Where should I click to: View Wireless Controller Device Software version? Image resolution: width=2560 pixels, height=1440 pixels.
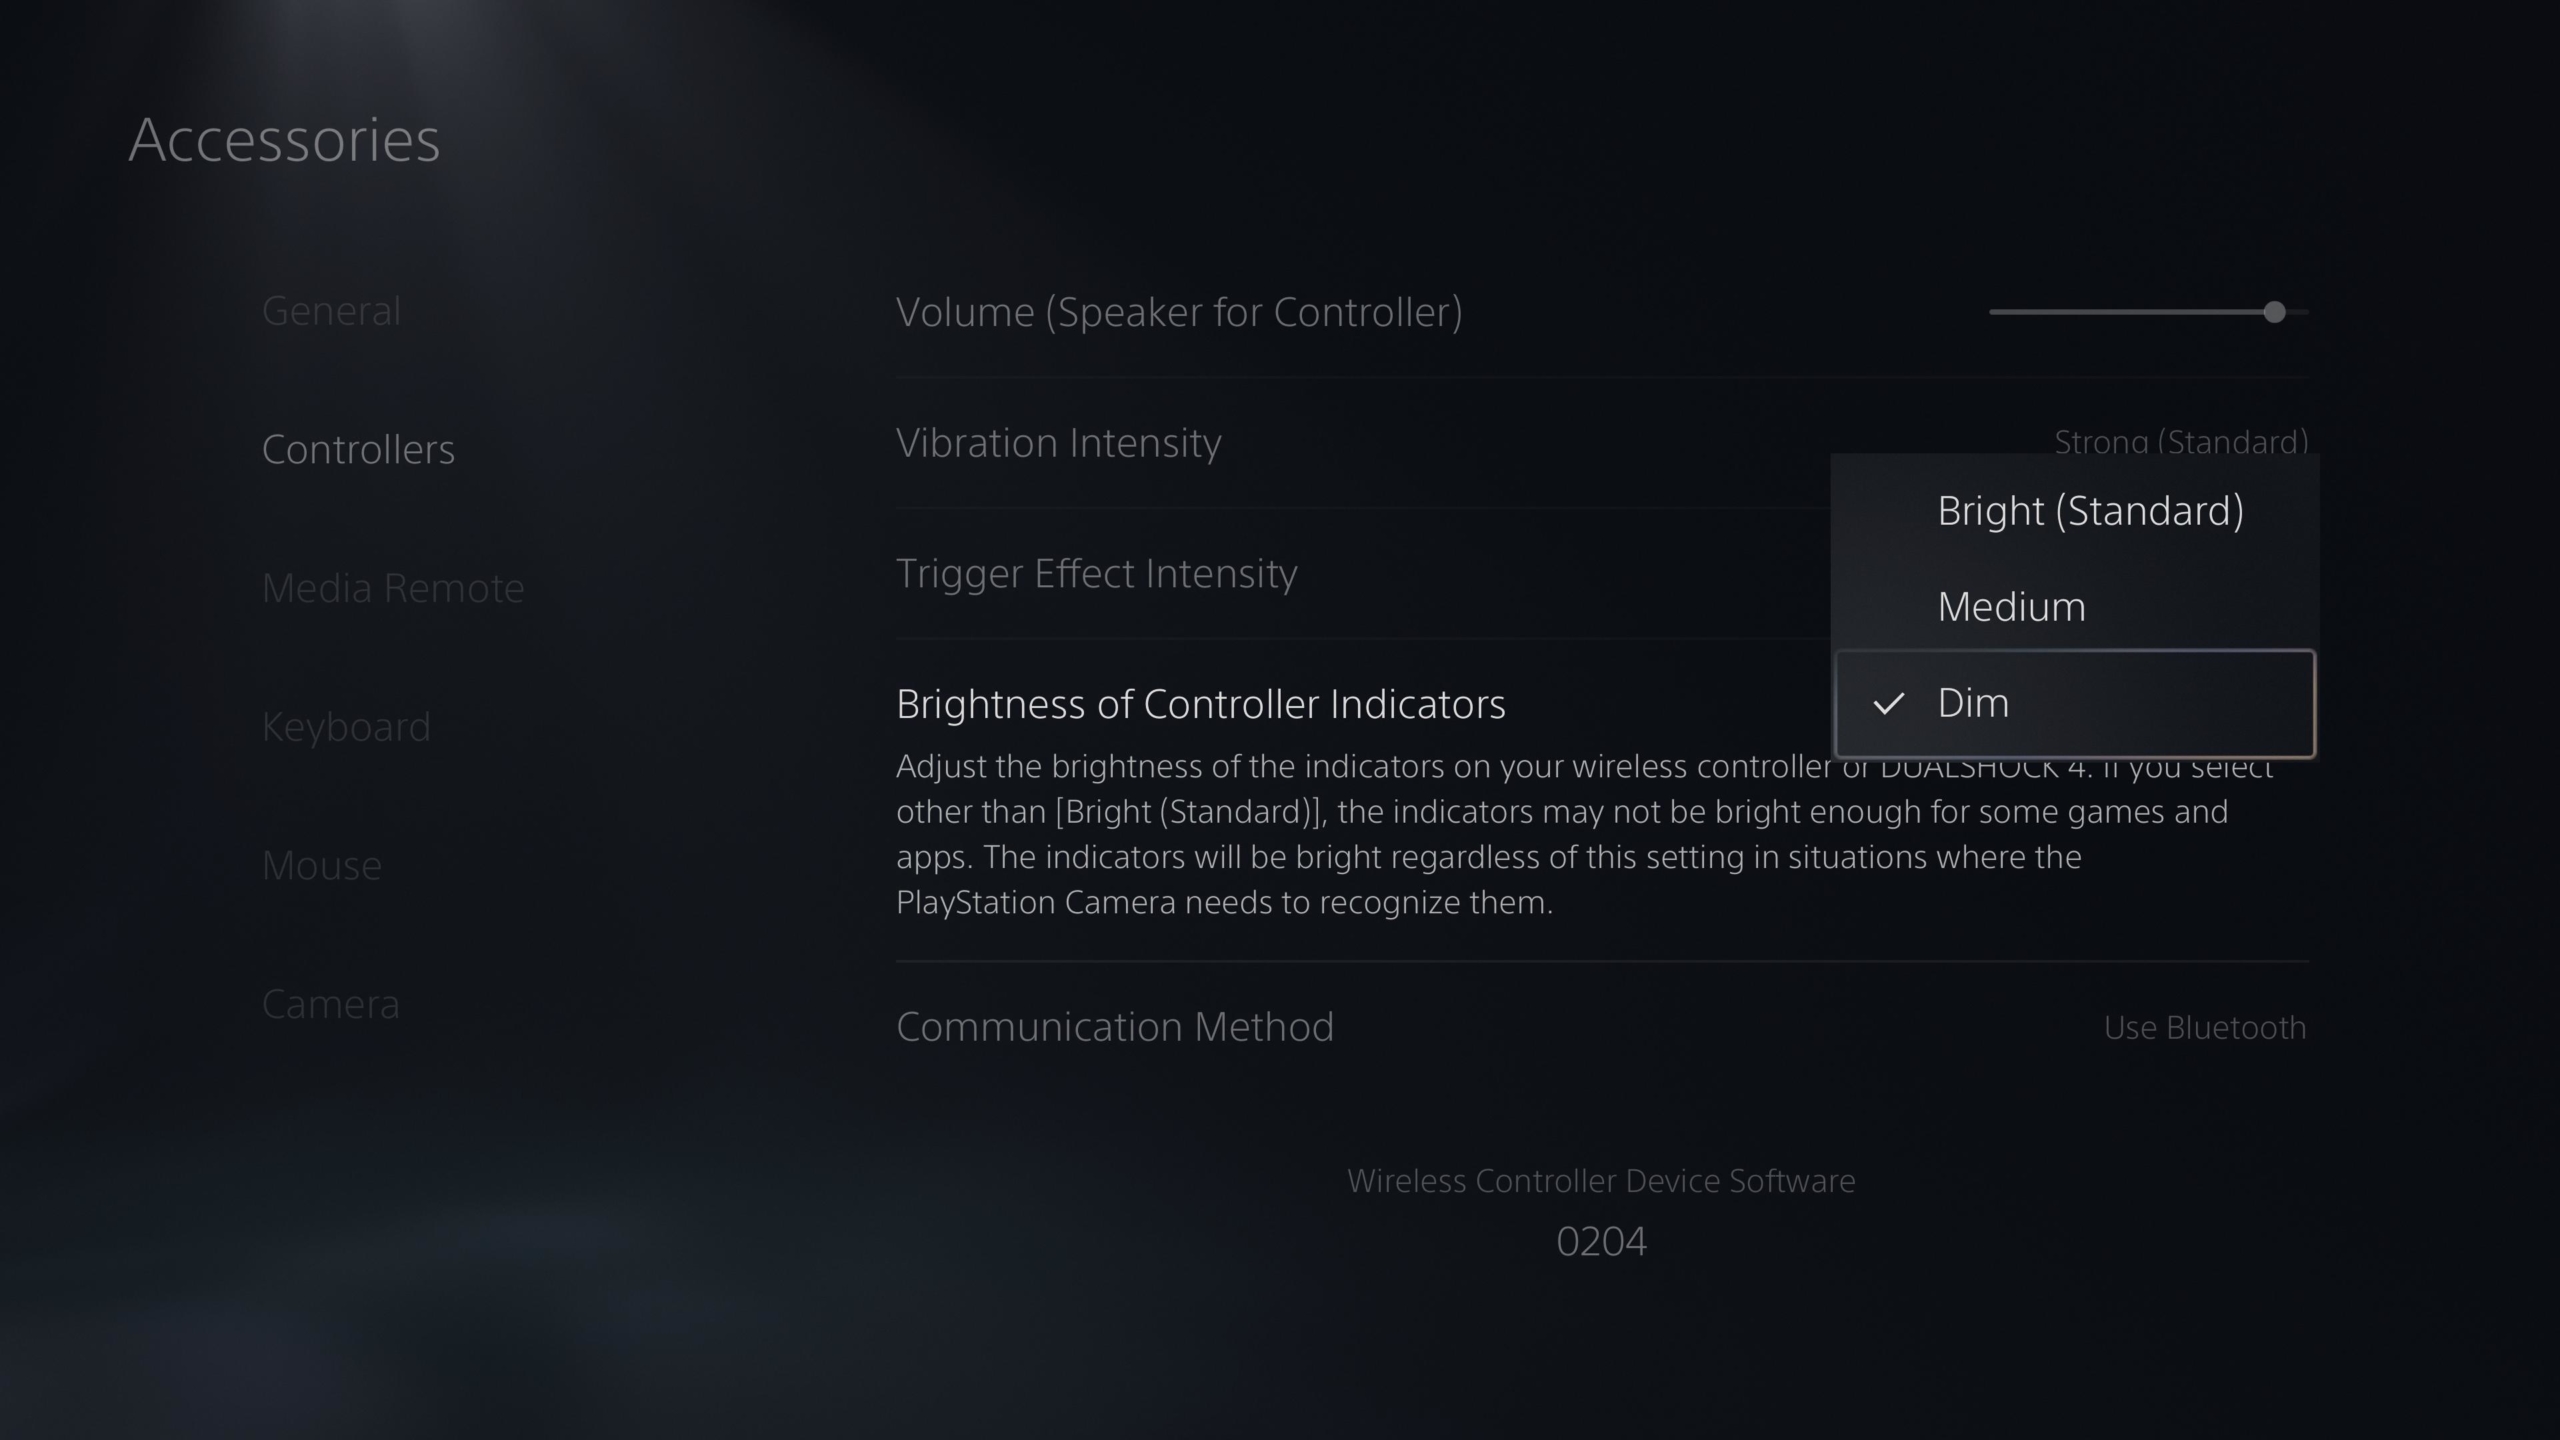coord(1600,1241)
